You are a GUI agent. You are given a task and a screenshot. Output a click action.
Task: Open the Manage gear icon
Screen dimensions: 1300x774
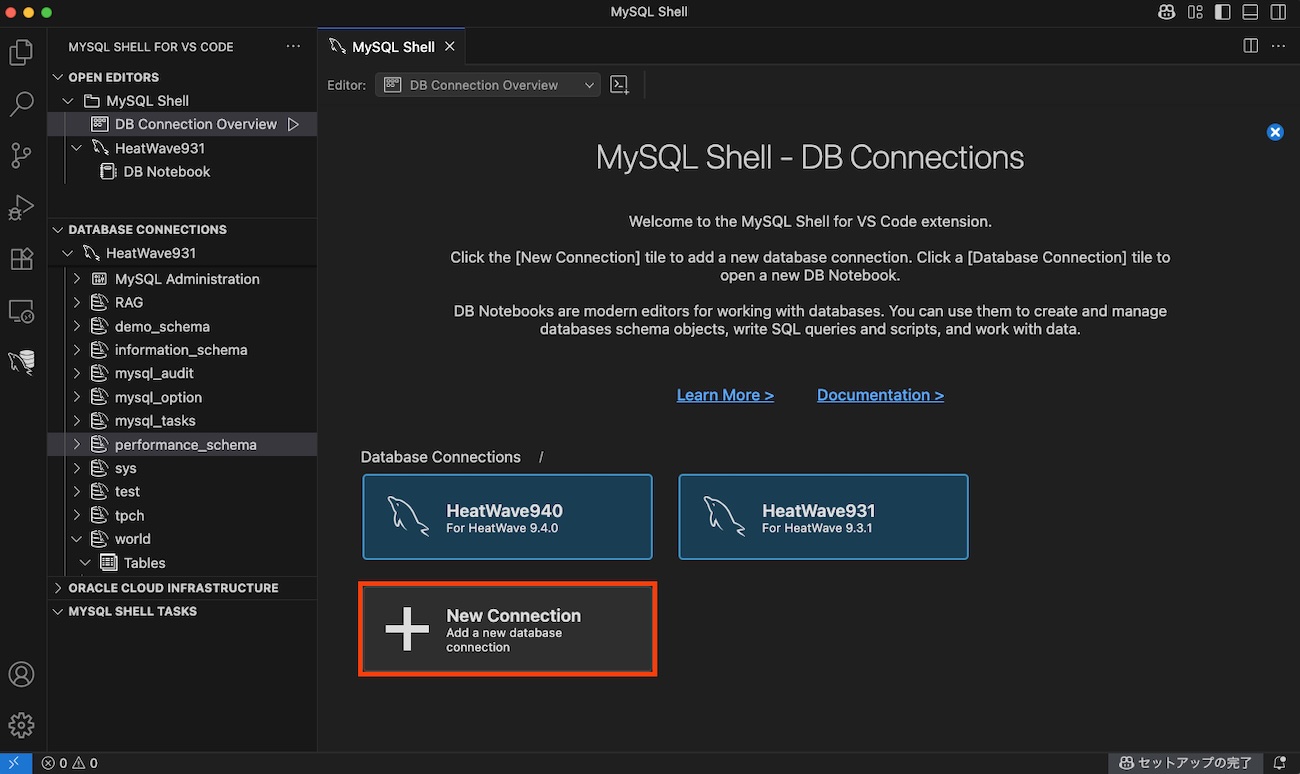tap(21, 725)
